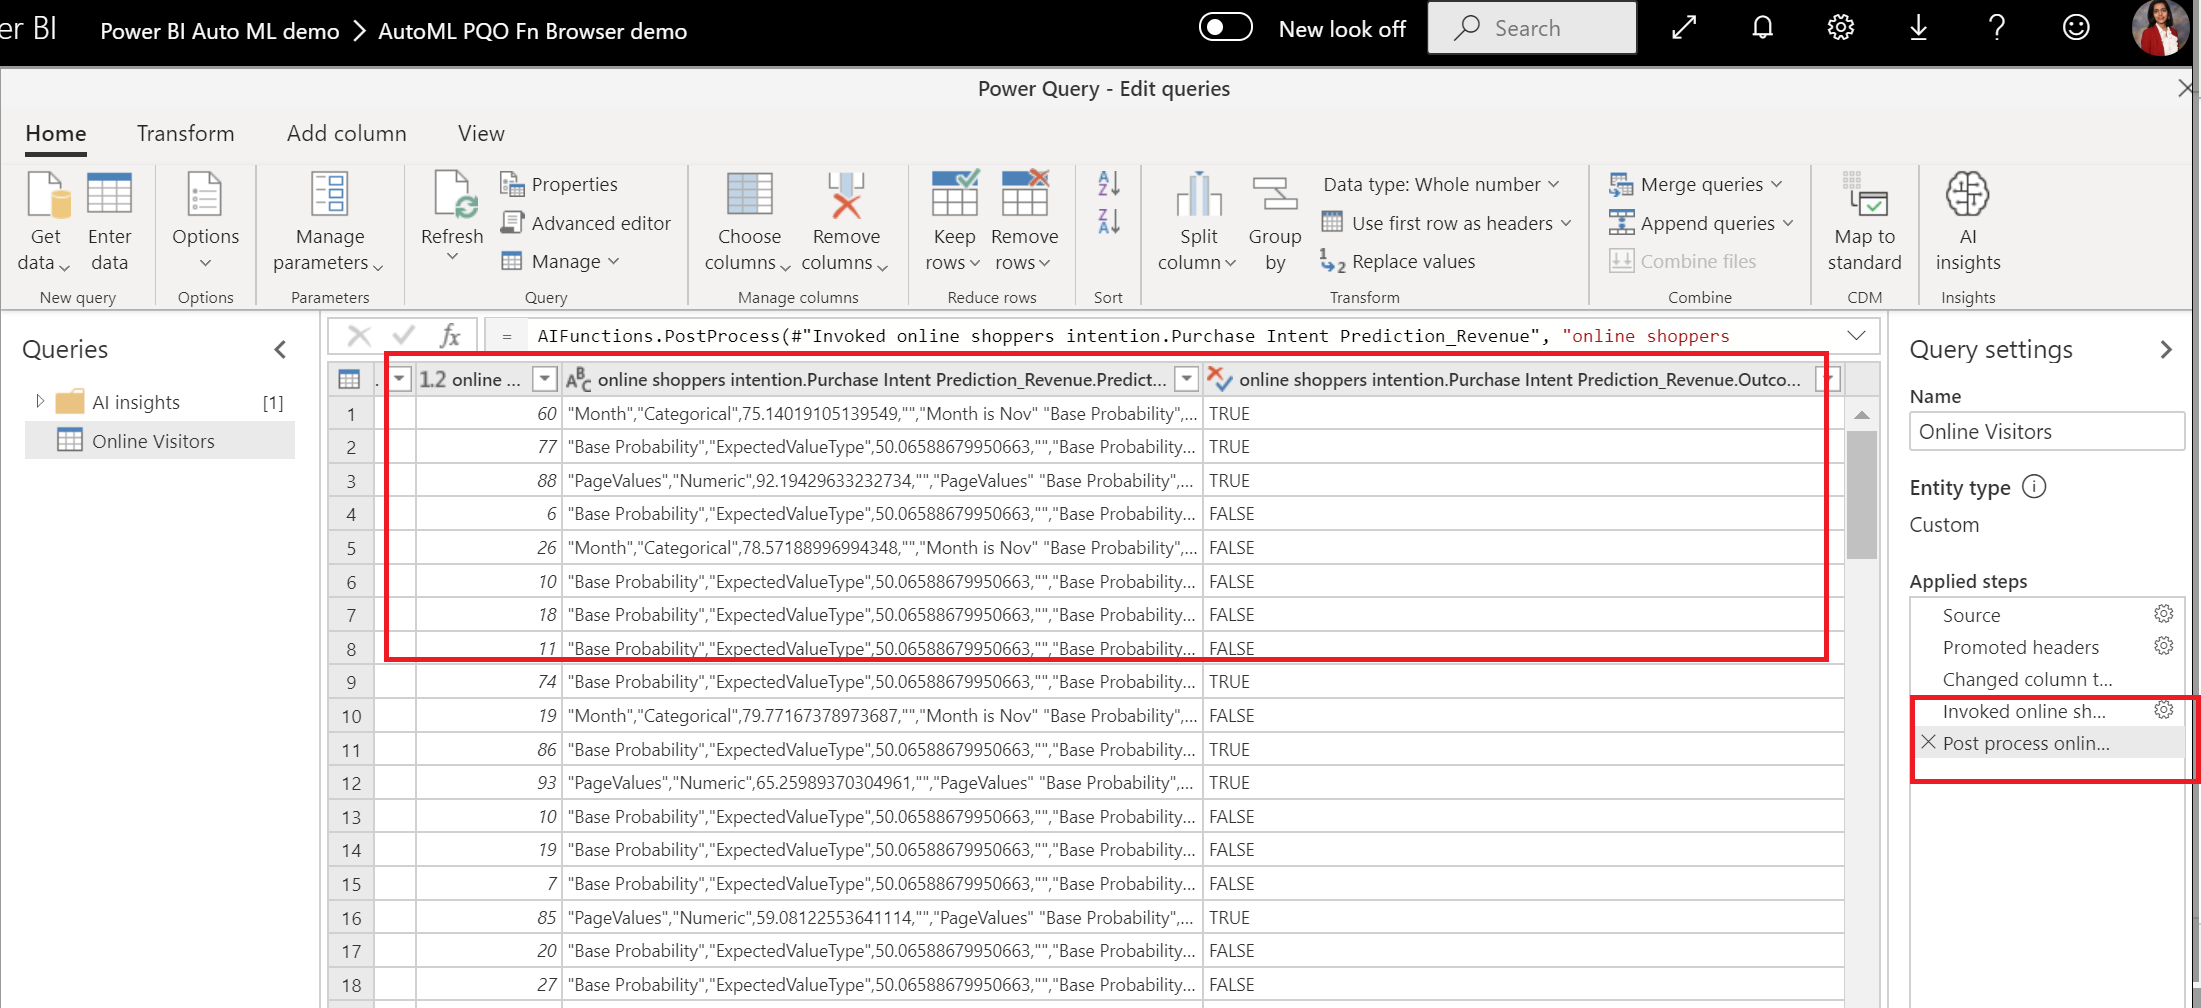The height and width of the screenshot is (1008, 2201).
Task: Open Data type: Whole number dropdown
Action: click(1440, 184)
